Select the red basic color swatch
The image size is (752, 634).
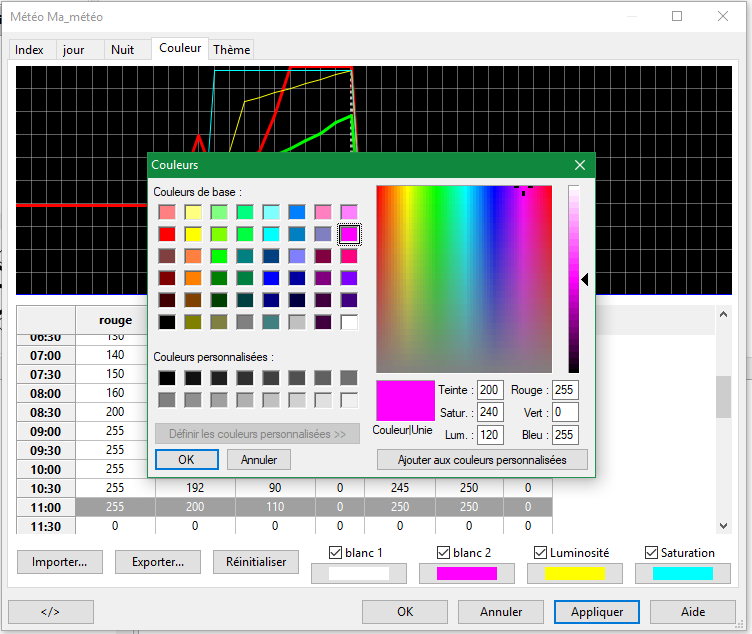167,234
